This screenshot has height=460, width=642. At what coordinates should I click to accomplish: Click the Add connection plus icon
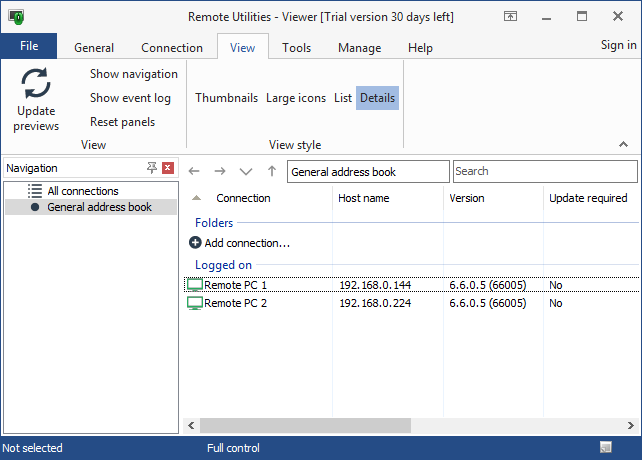coord(195,243)
